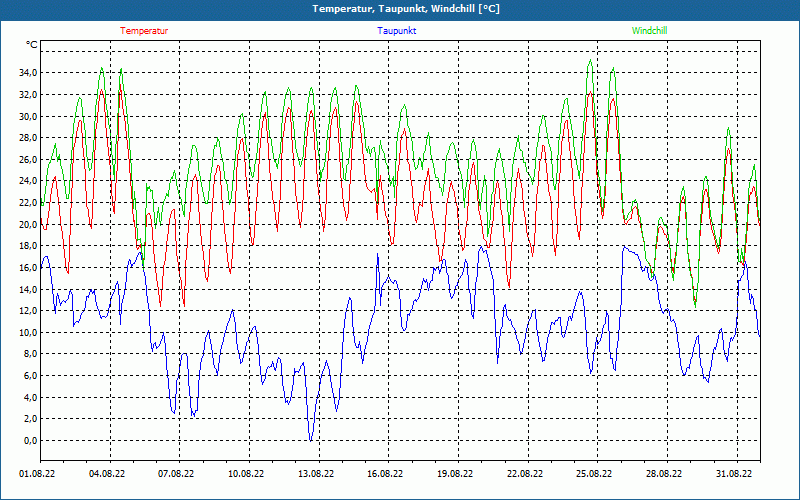Click the 10,0 y-axis value
Image resolution: width=800 pixels, height=500 pixels.
(28, 332)
